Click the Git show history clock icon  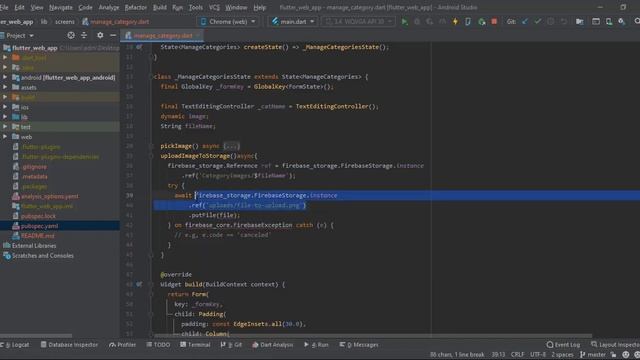[x=551, y=22]
